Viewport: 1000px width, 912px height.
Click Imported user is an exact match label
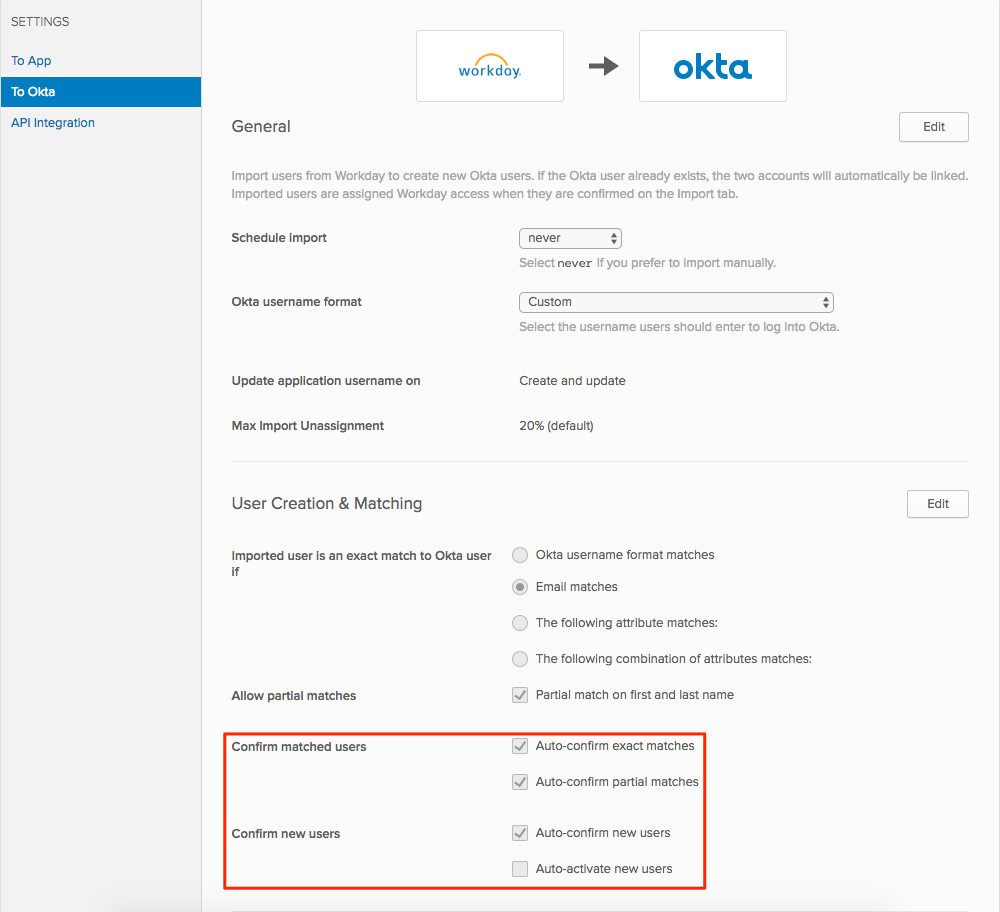[361, 563]
